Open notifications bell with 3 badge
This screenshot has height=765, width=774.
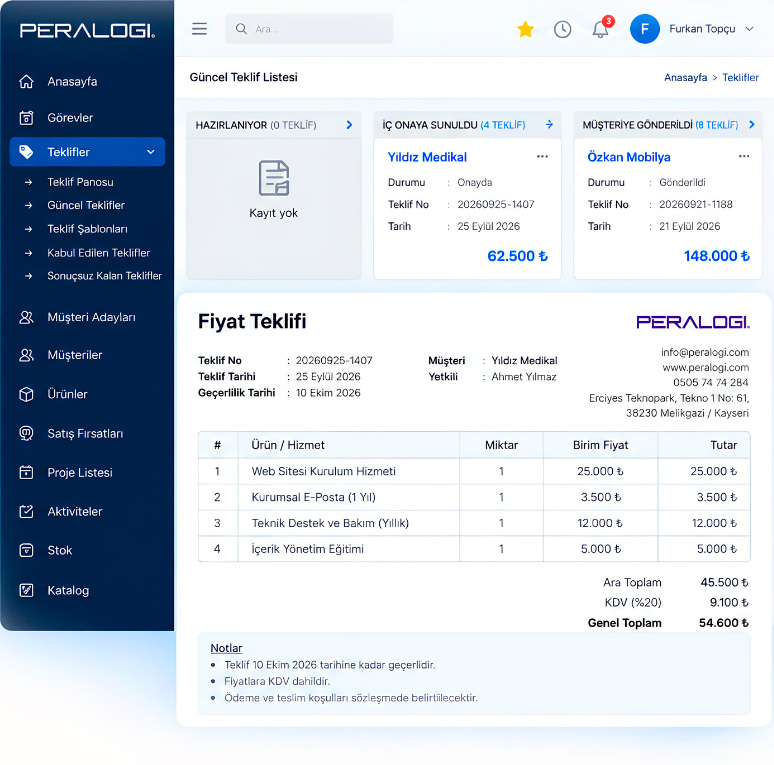[x=601, y=29]
